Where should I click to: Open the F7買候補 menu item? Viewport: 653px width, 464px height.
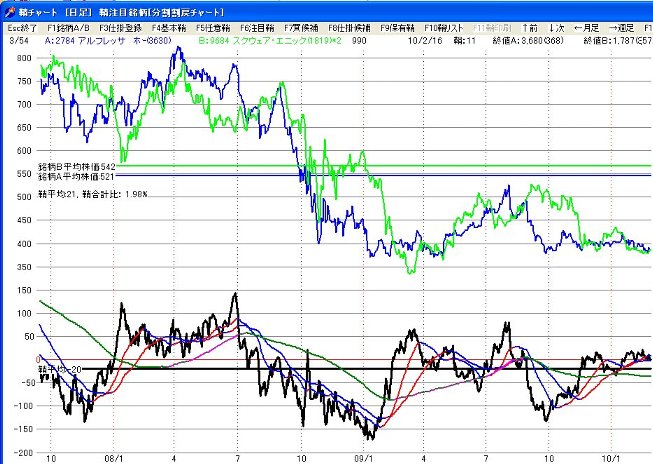click(x=301, y=28)
